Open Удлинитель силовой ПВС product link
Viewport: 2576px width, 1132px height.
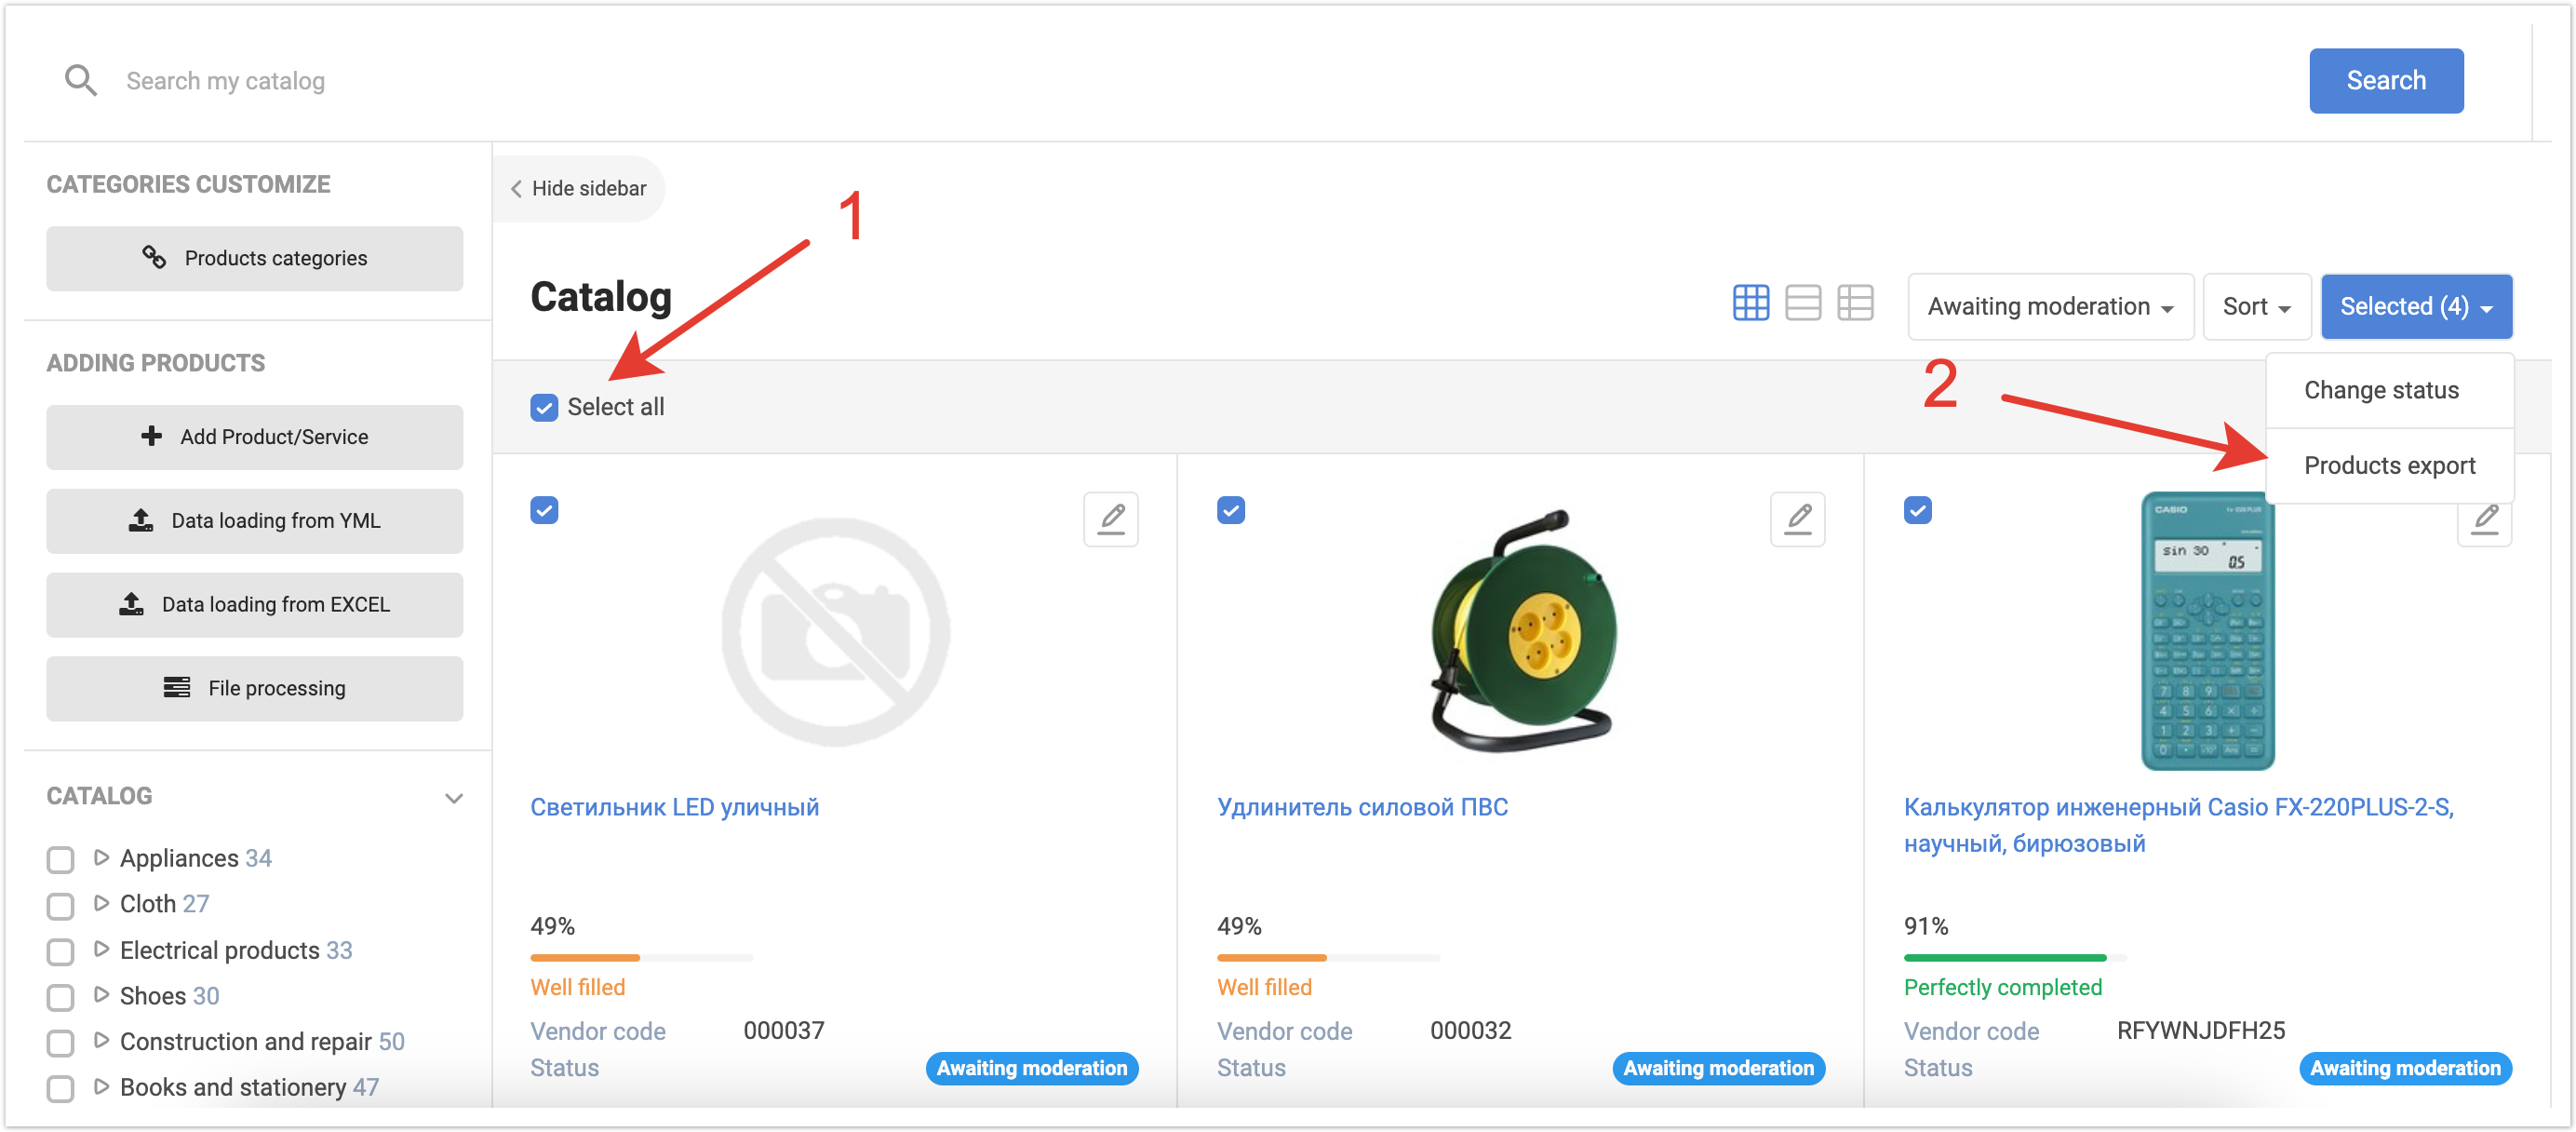click(x=1362, y=807)
